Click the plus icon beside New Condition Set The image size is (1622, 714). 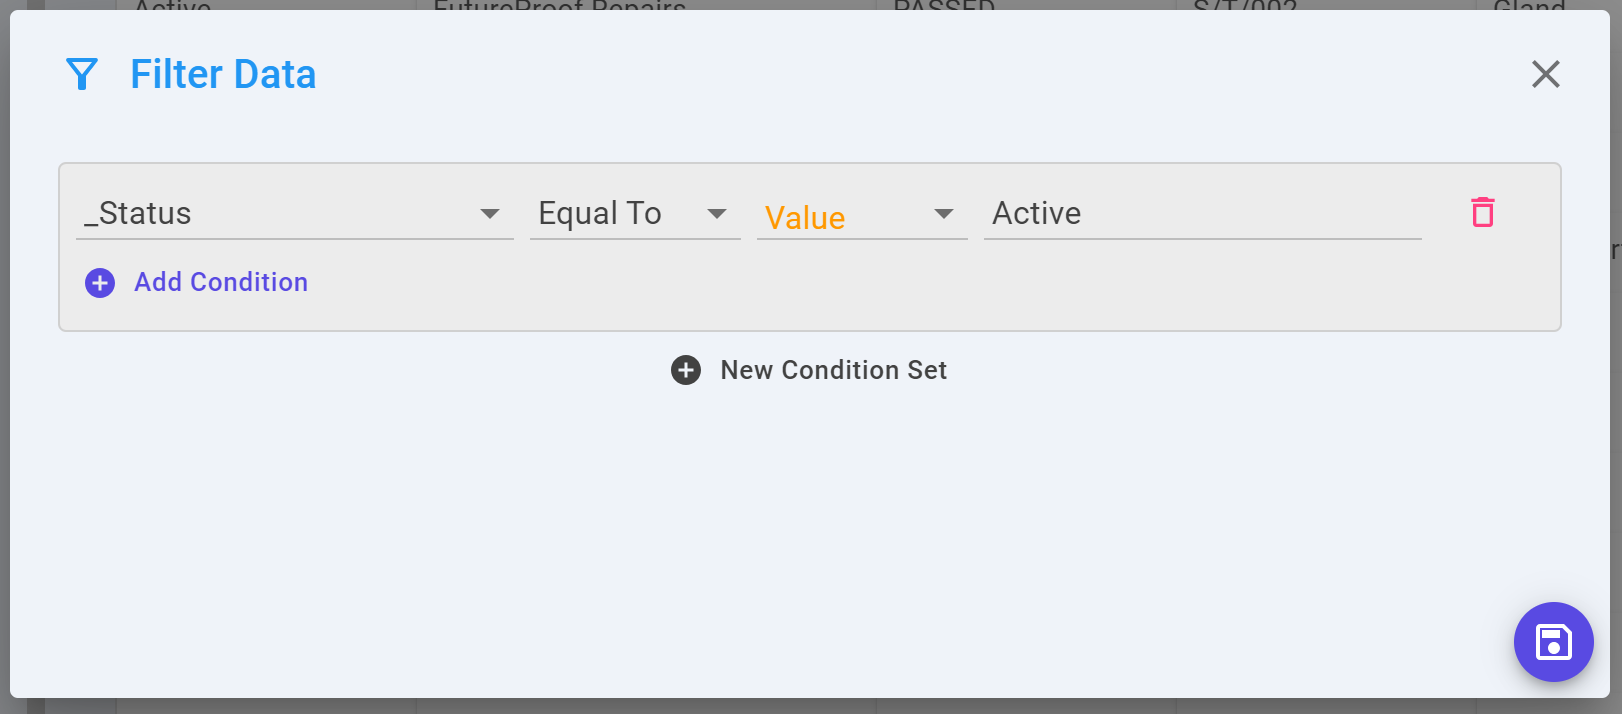coord(686,370)
